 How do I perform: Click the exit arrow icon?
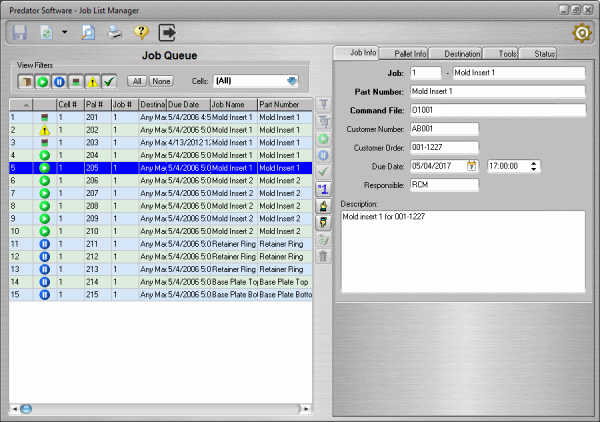click(167, 31)
